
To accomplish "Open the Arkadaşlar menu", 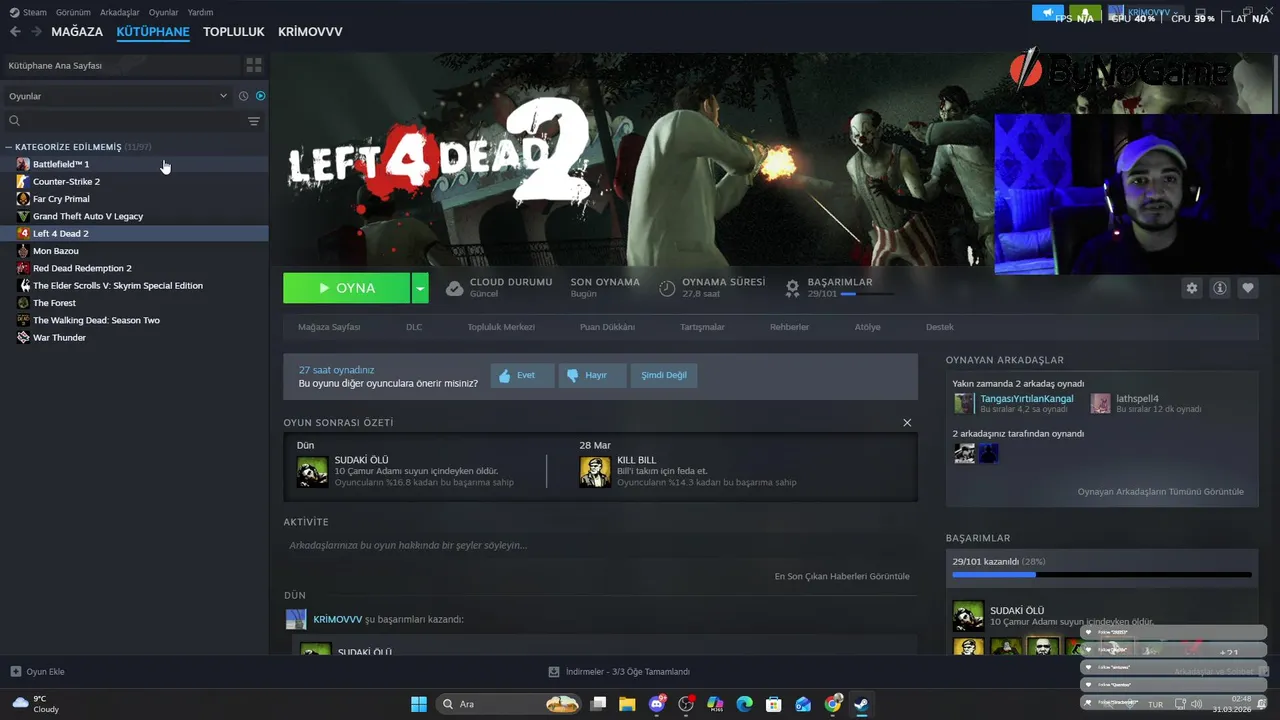I will 120,12.
